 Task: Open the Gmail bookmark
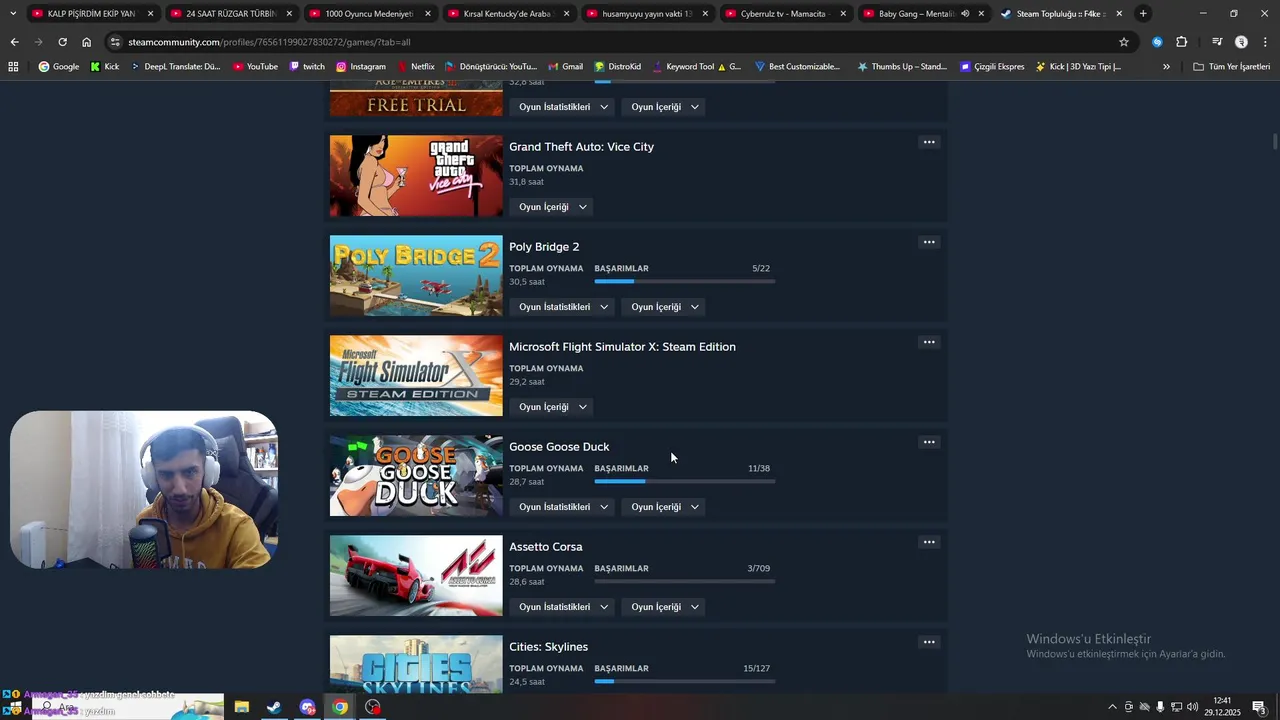click(565, 67)
